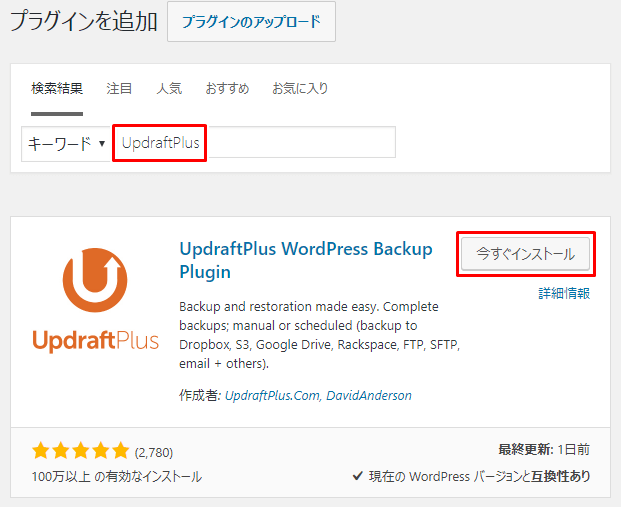Open the 人気 tab

tap(169, 88)
